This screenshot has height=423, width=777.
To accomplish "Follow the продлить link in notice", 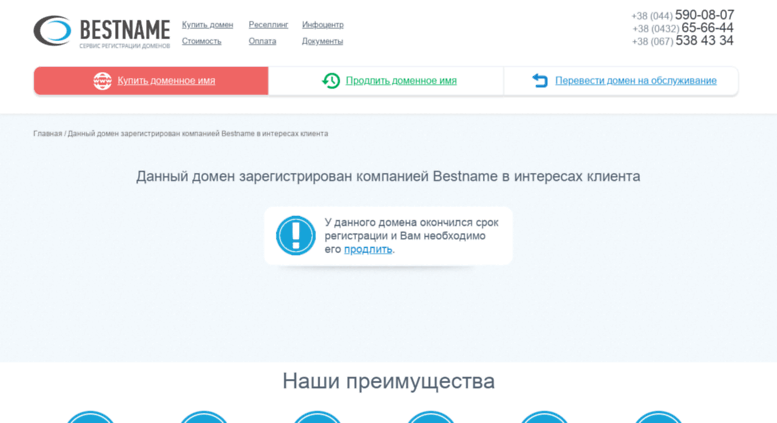I will pos(368,249).
